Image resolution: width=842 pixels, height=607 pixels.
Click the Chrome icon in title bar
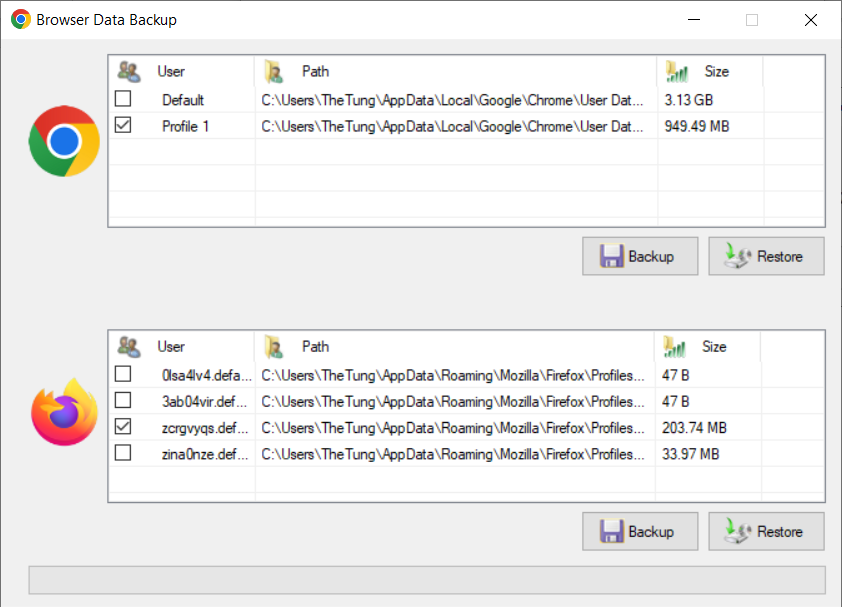(20, 20)
